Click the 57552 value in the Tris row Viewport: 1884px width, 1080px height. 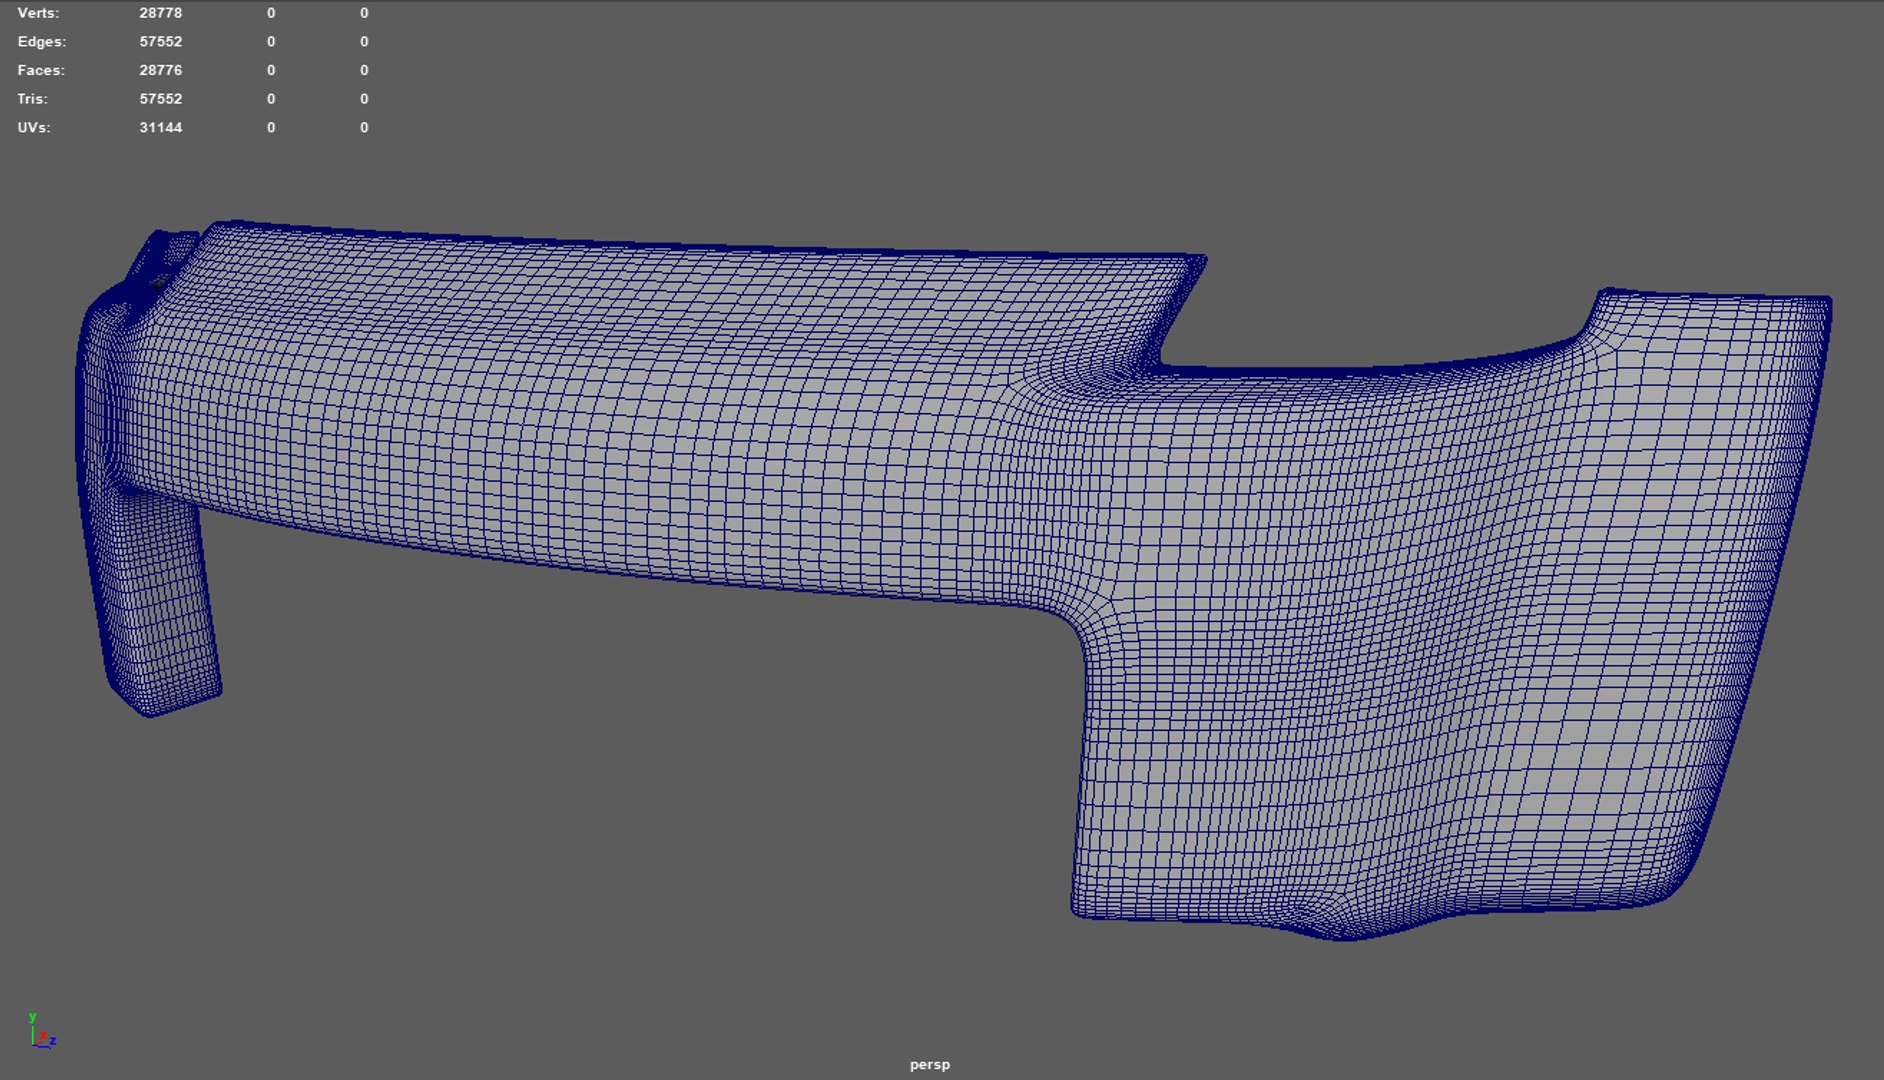pyautogui.click(x=160, y=99)
